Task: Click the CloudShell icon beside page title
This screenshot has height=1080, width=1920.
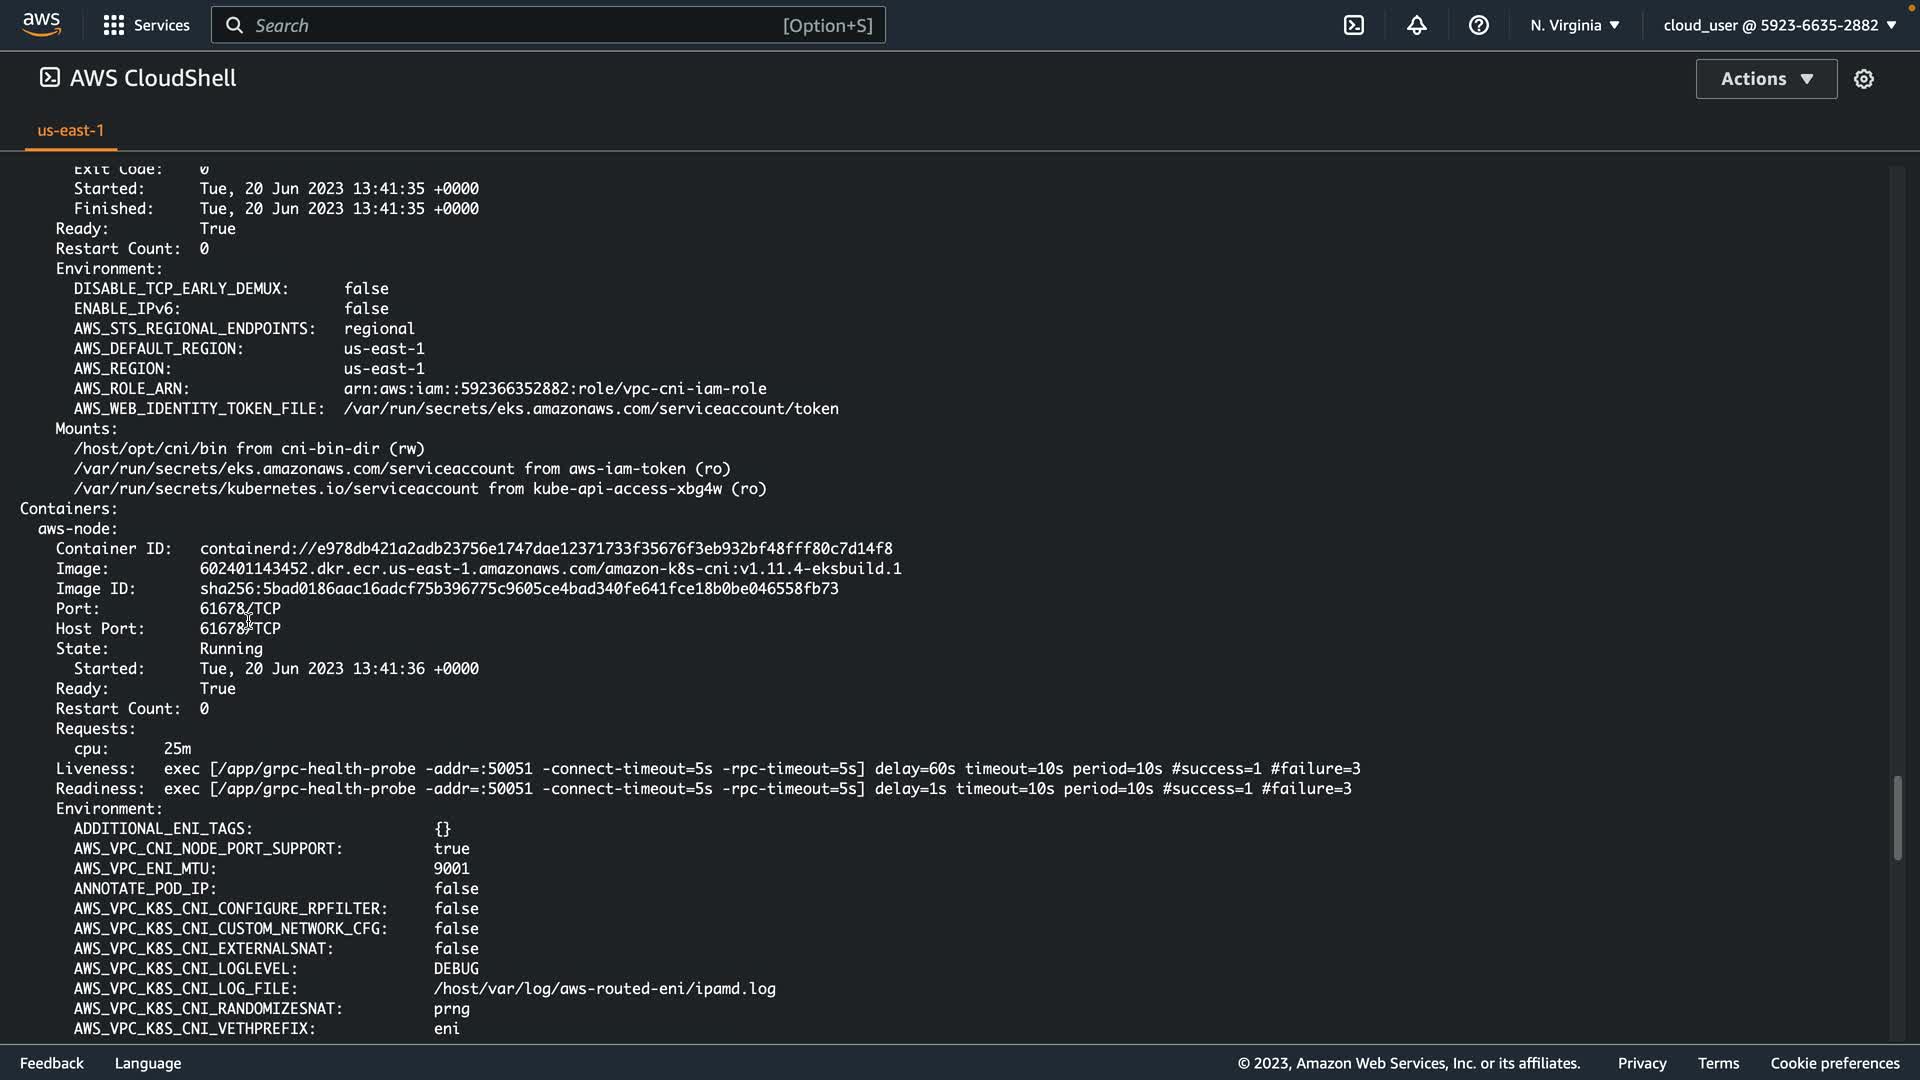Action: click(49, 78)
